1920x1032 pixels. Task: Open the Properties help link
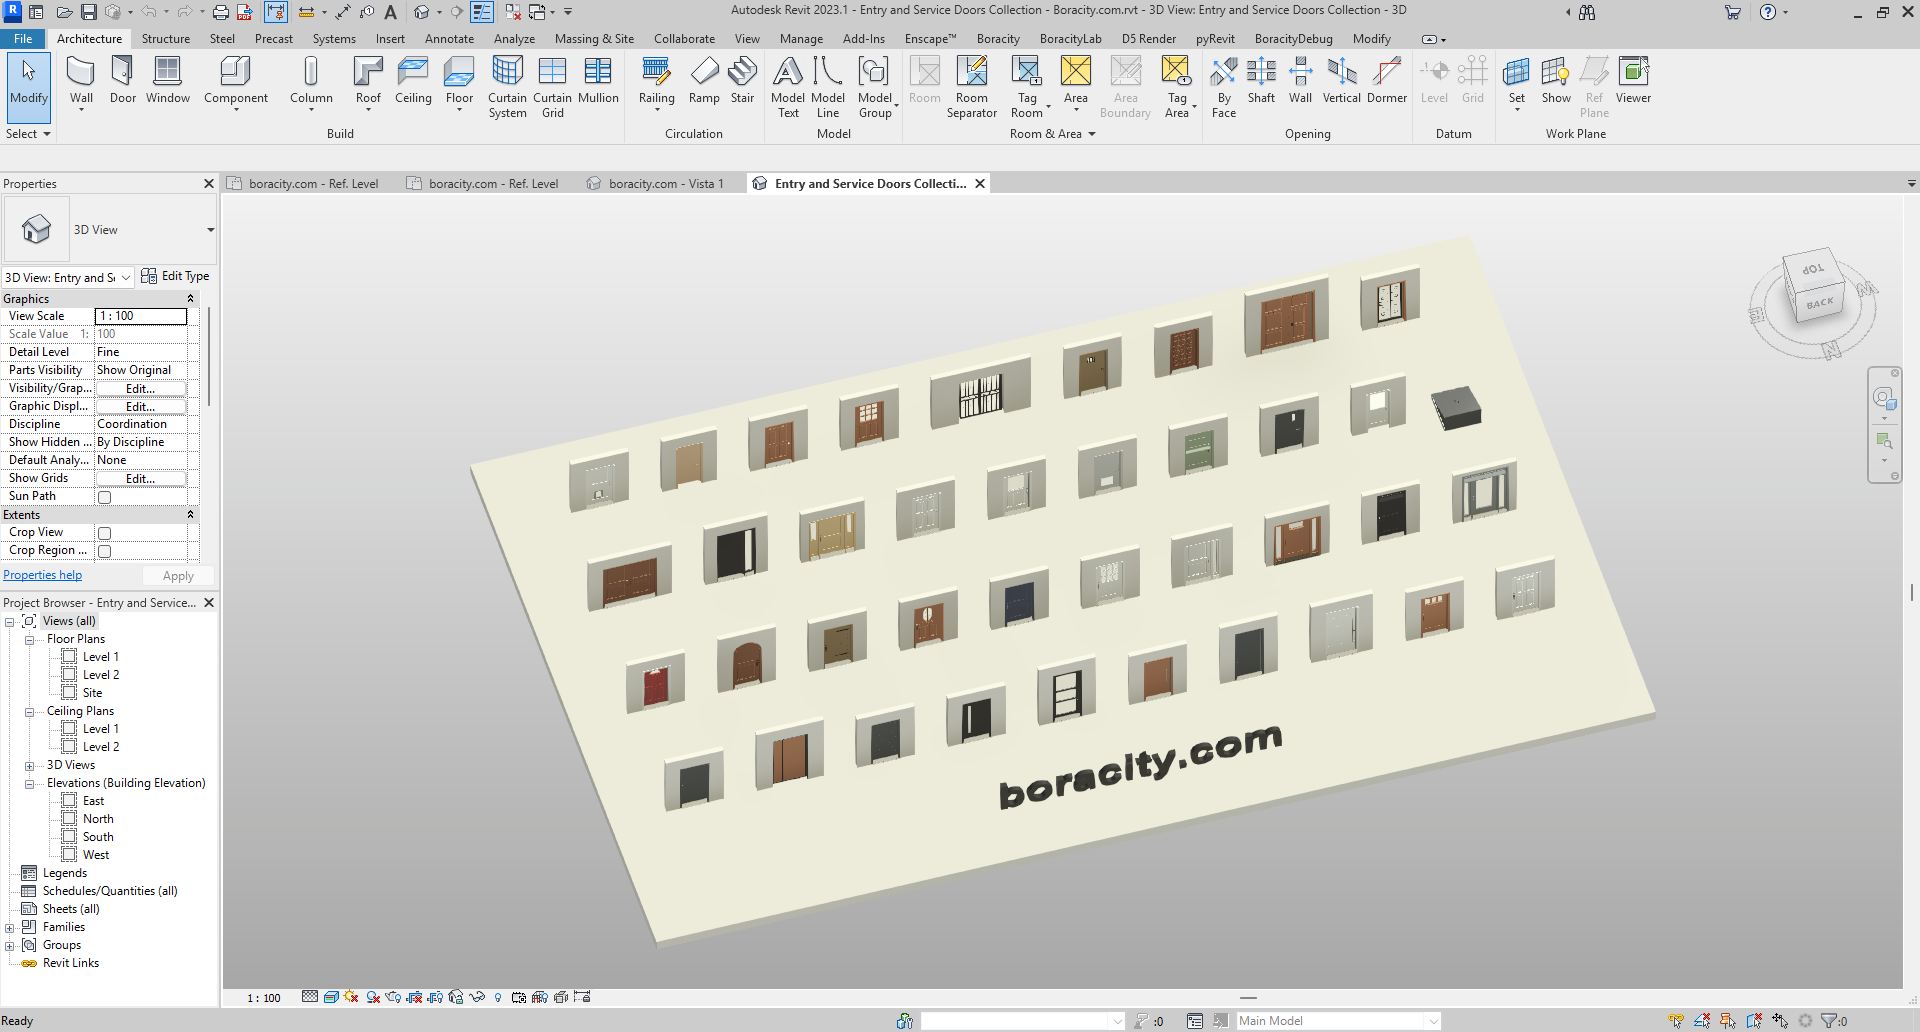click(42, 575)
